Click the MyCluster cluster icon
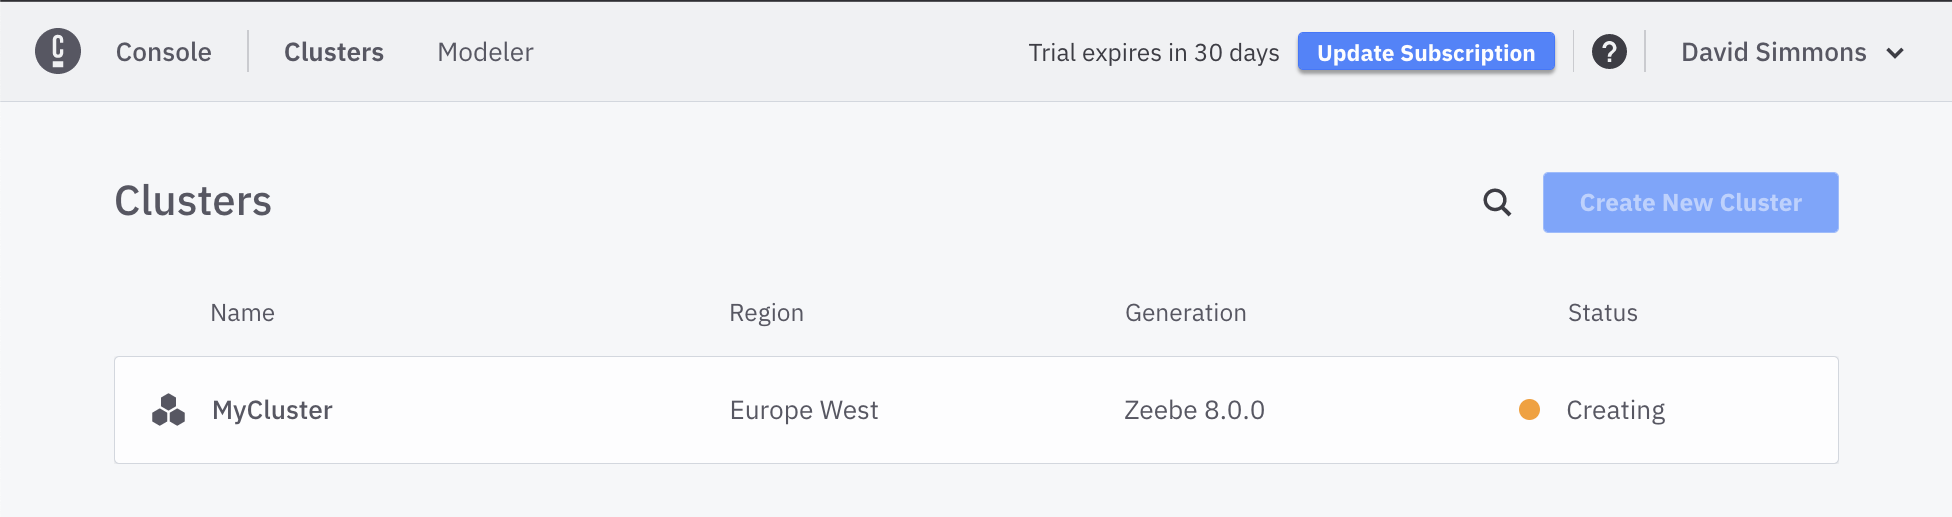The image size is (1952, 517). point(168,410)
